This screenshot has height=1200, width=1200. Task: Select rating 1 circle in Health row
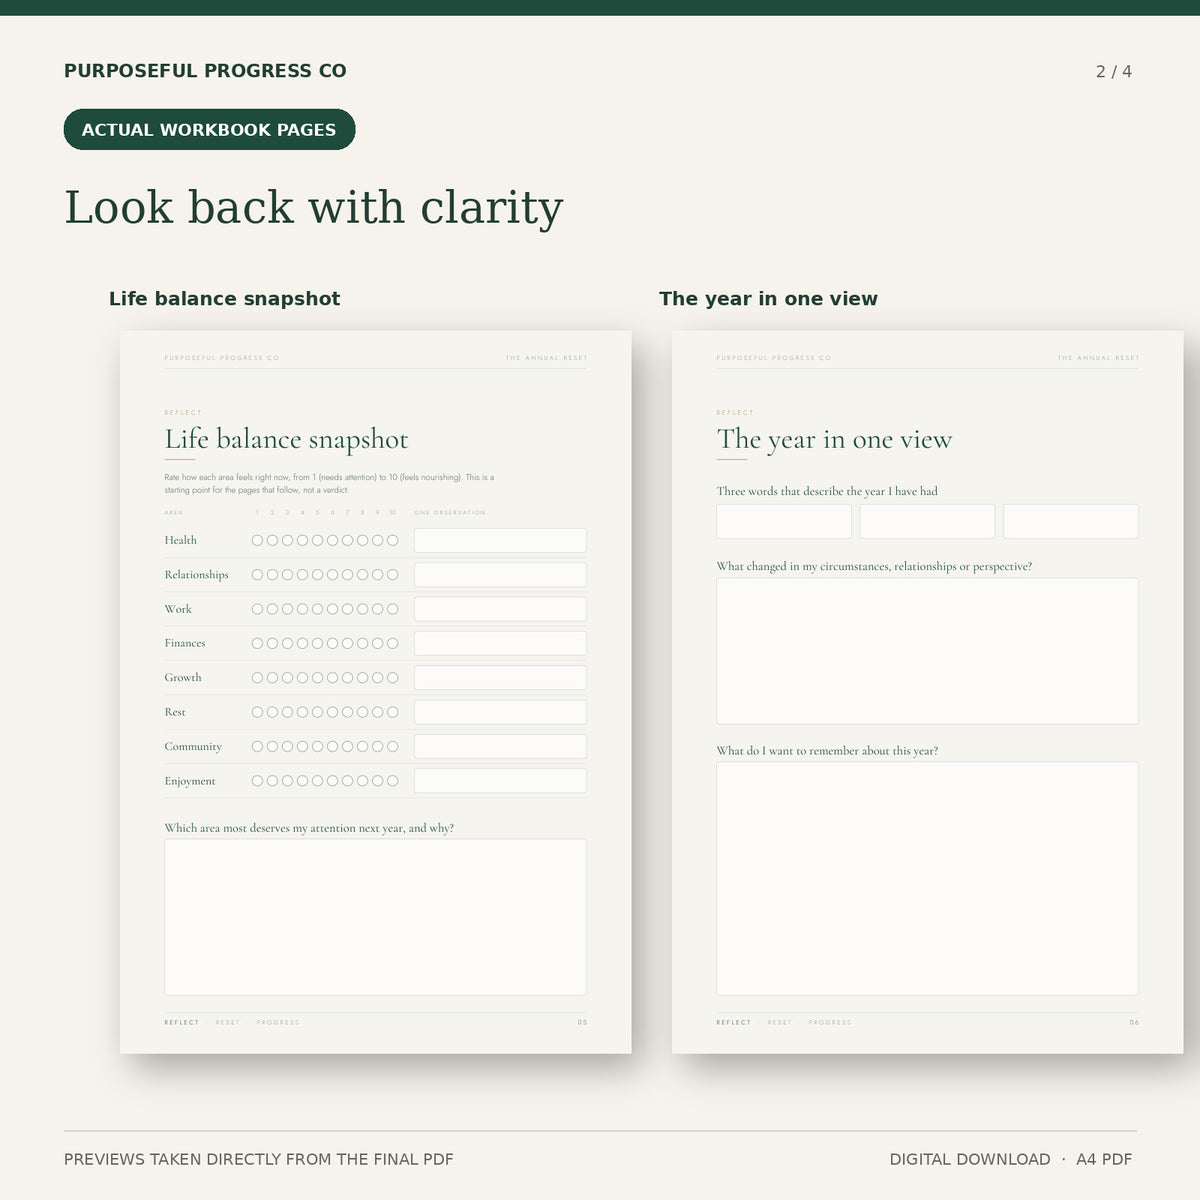(x=257, y=540)
